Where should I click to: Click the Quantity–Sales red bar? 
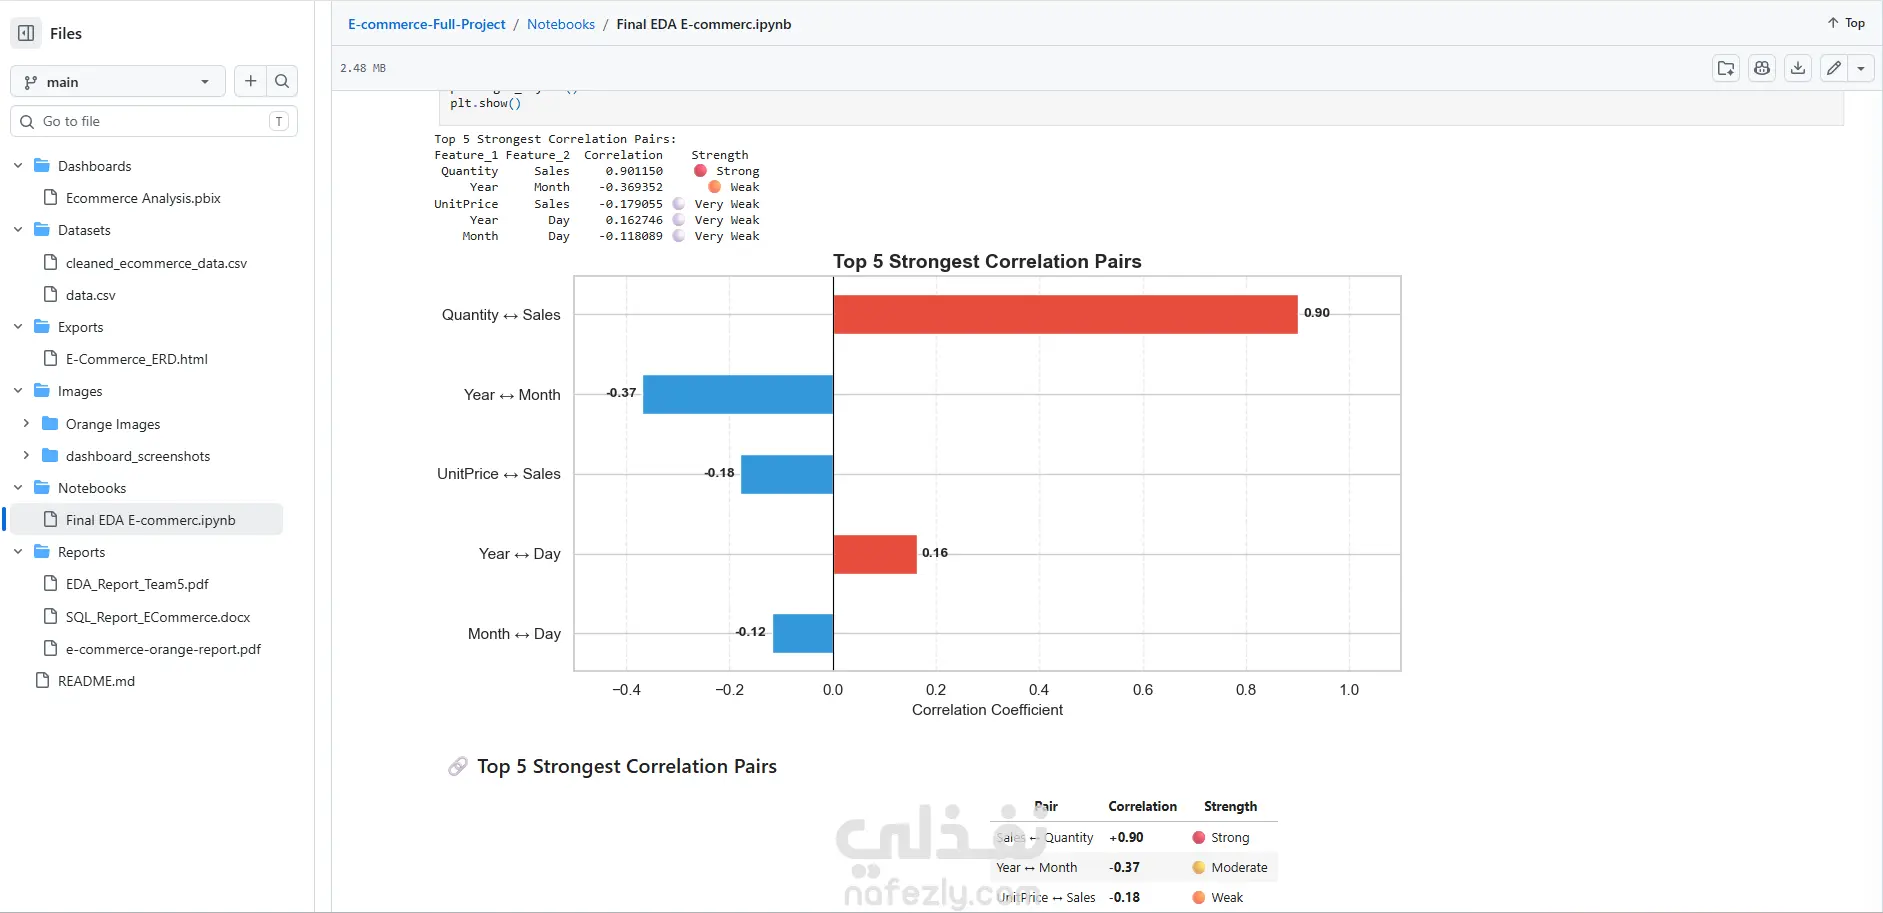1065,314
